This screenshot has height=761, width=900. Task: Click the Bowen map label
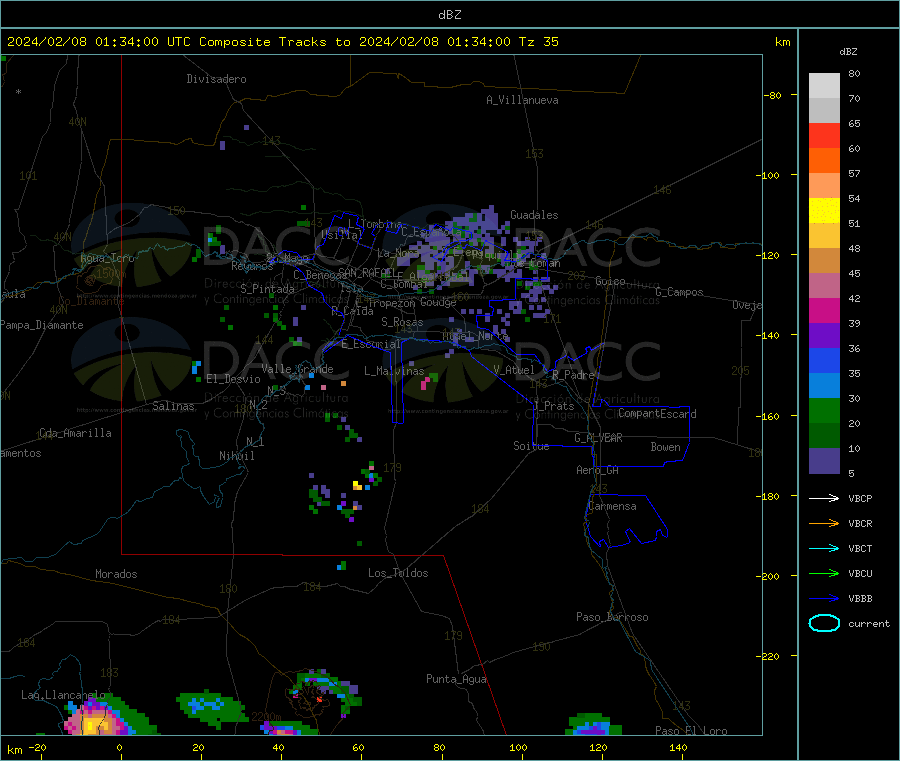[665, 447]
